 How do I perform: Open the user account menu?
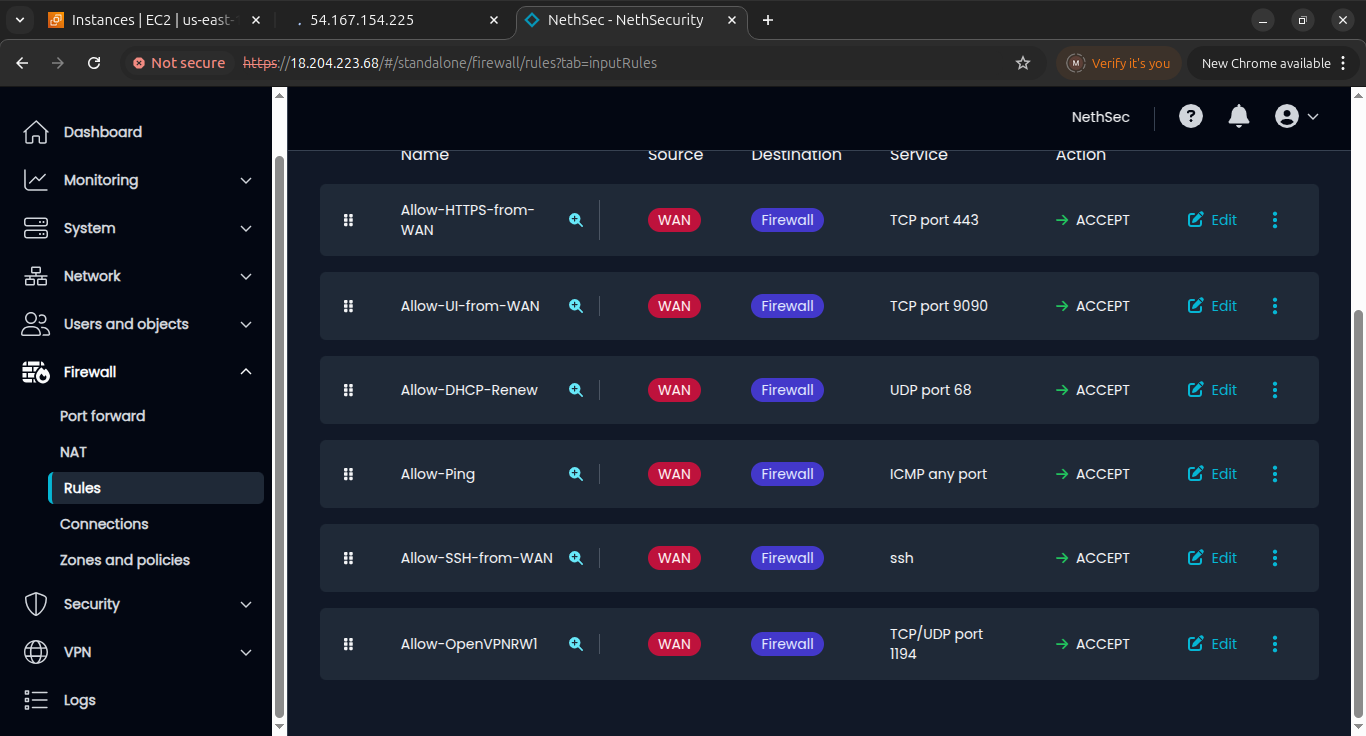click(x=1297, y=117)
